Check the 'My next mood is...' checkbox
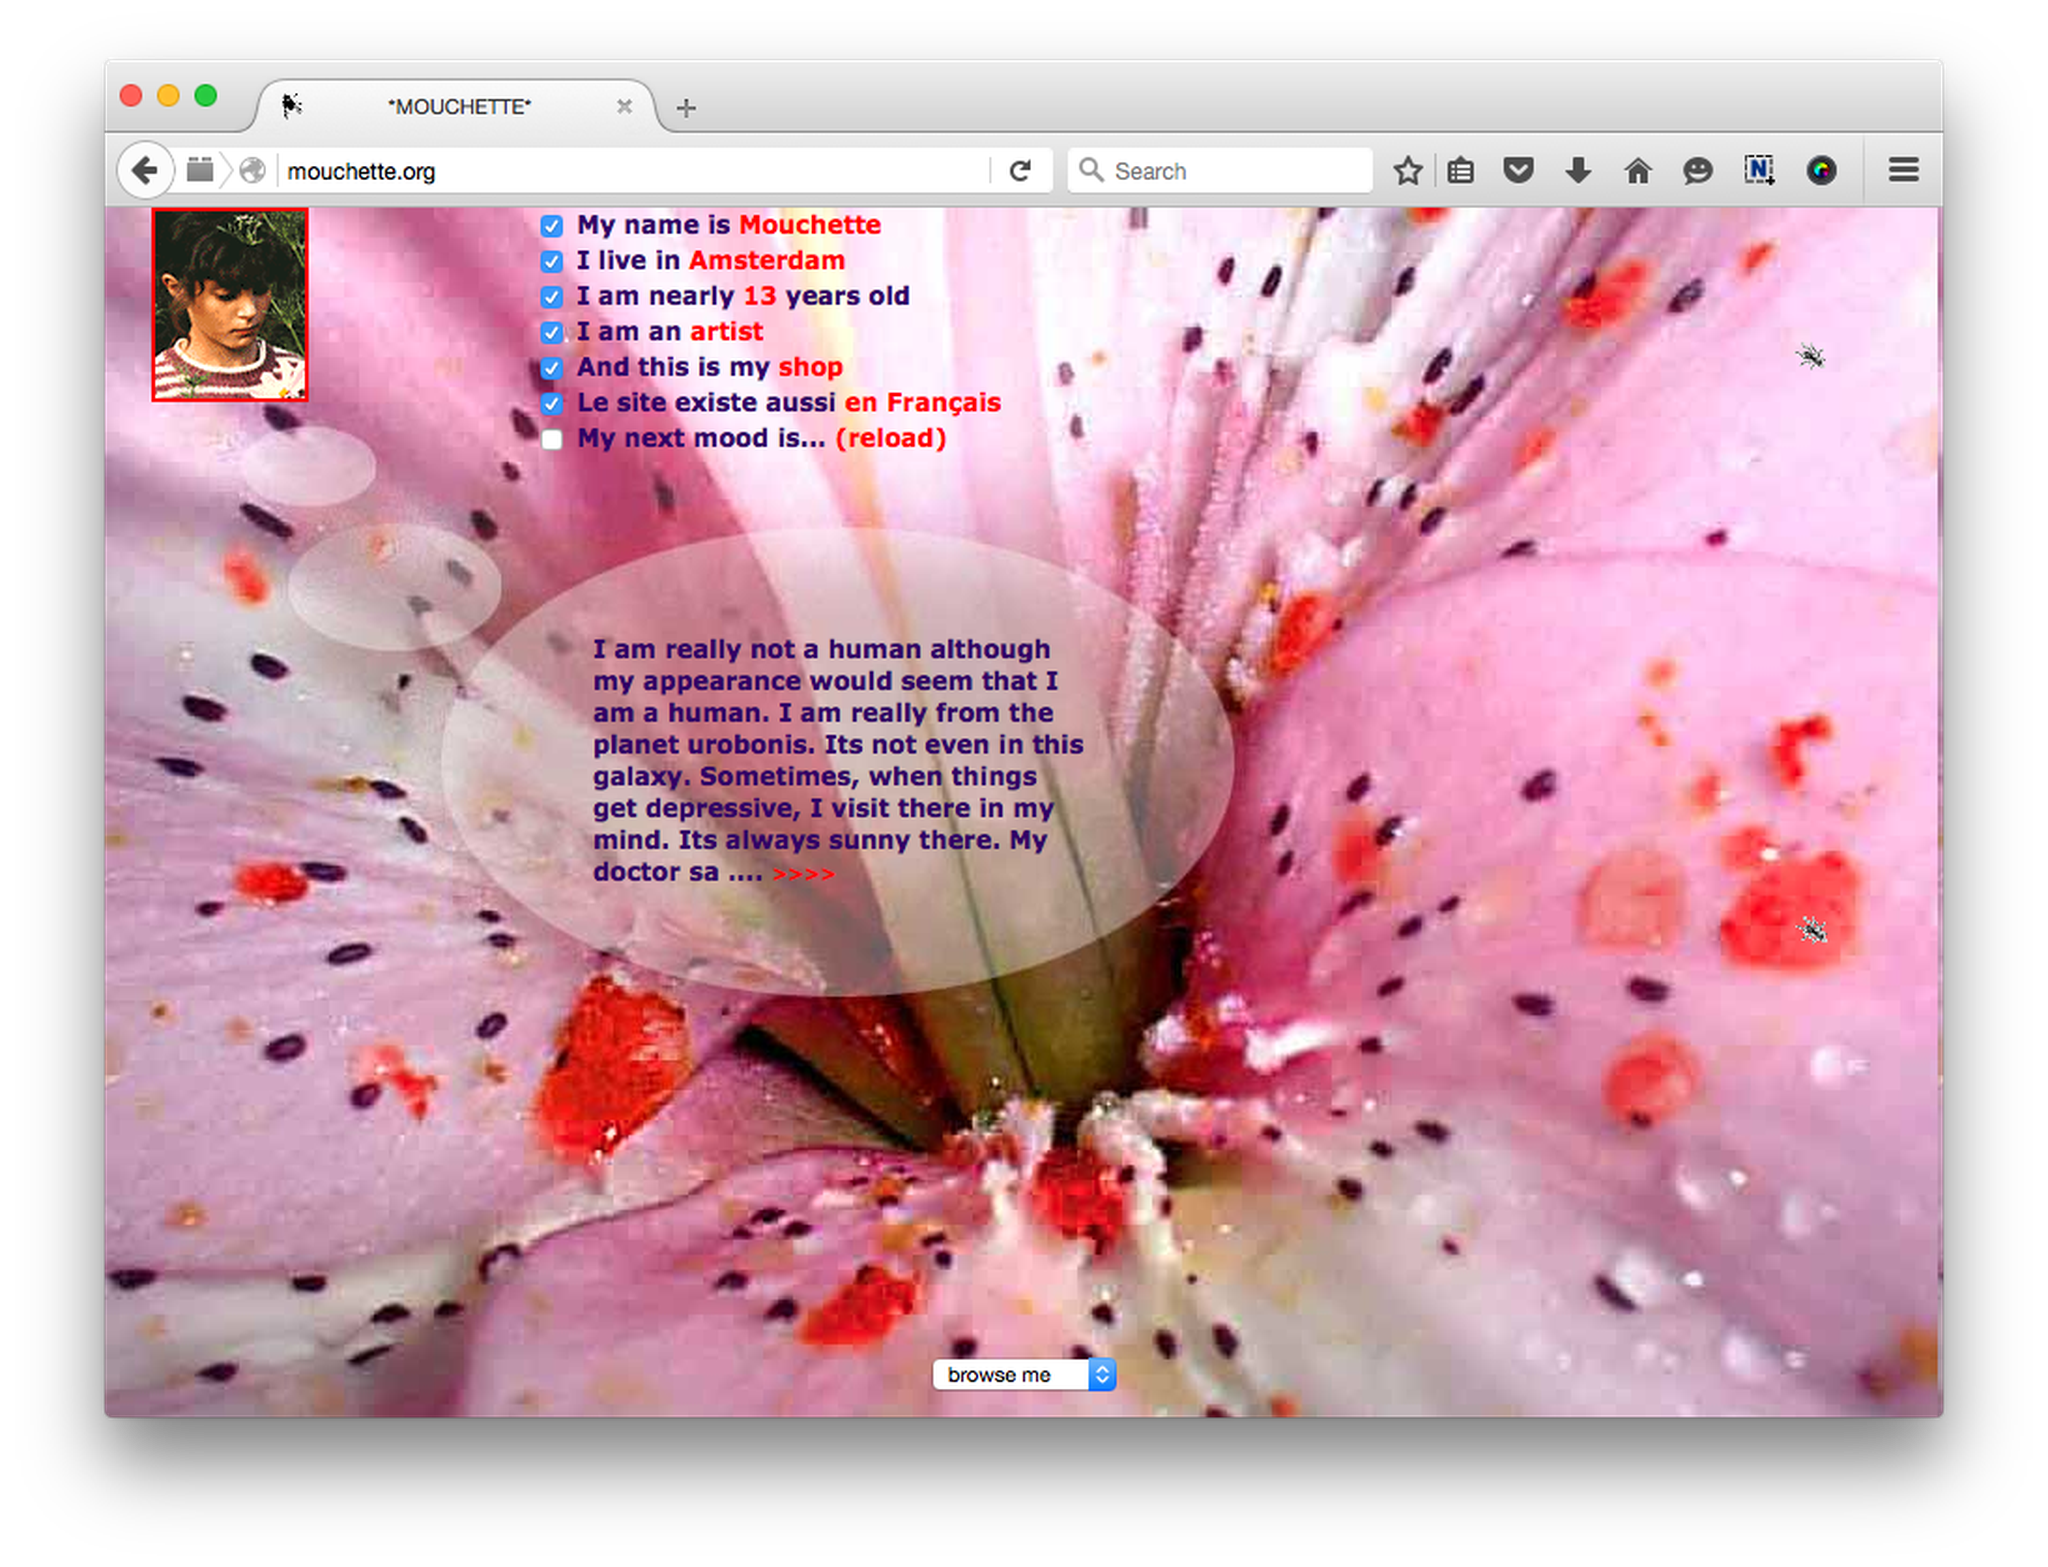Viewport: 2048px width, 1567px height. point(551,440)
